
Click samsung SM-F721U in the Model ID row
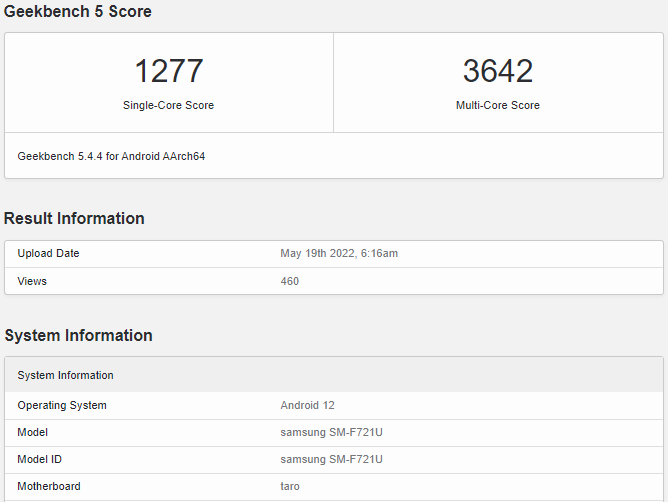pos(331,459)
